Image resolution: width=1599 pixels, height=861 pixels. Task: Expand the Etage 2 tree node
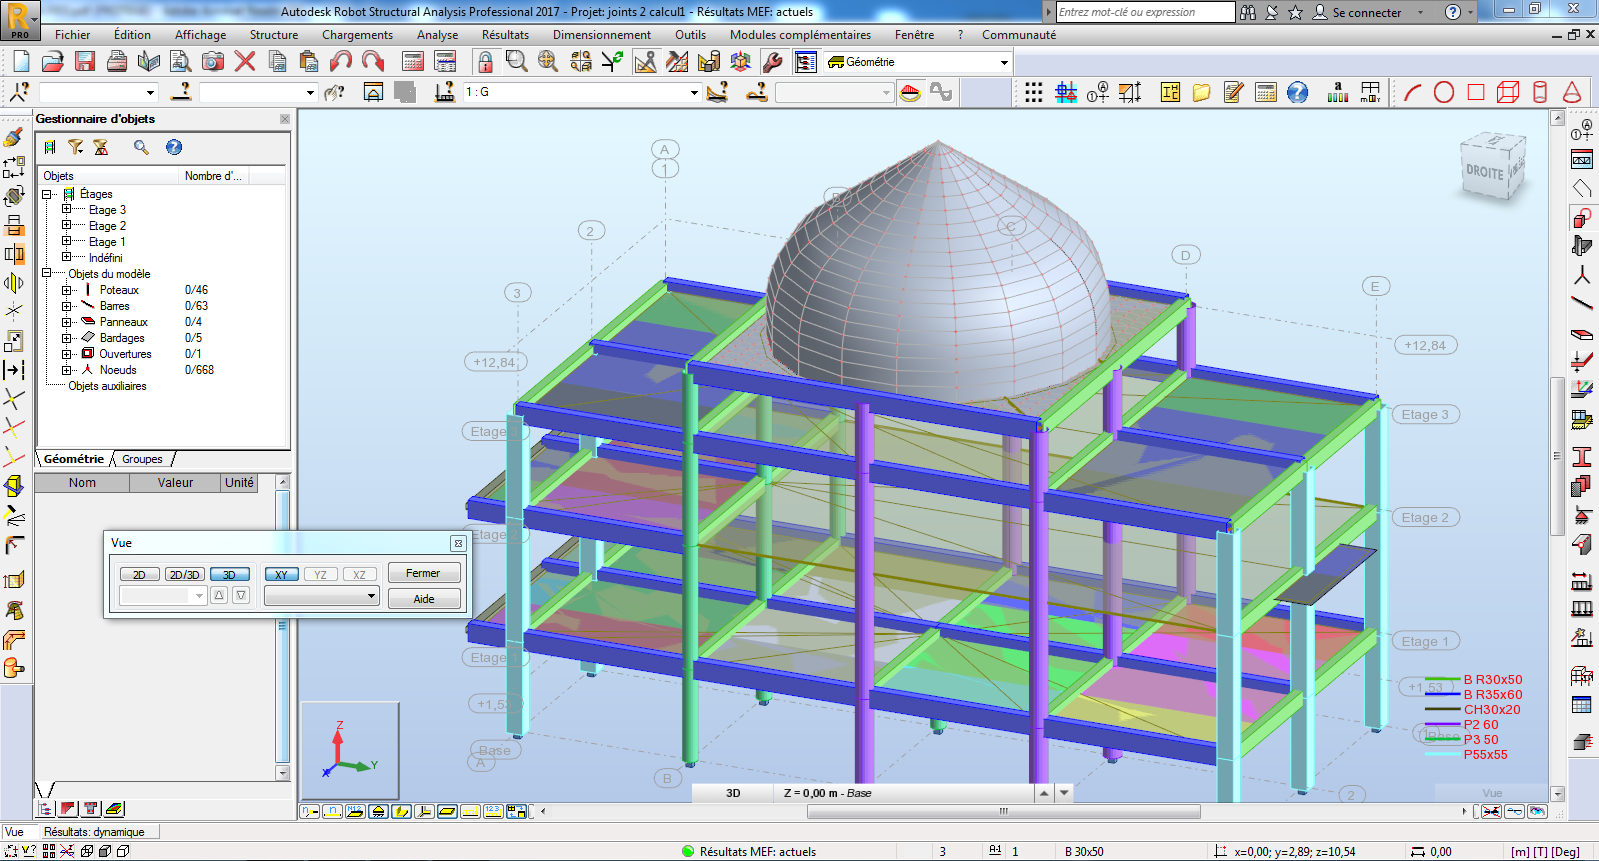click(x=67, y=226)
